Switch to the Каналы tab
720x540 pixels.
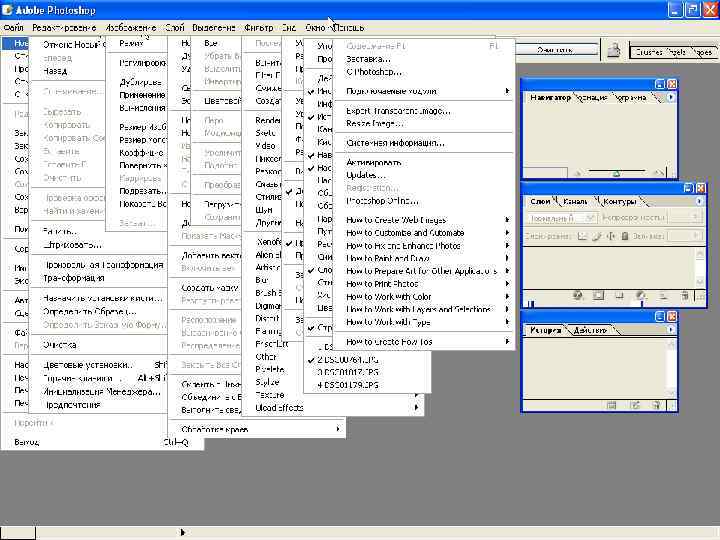[x=575, y=202]
